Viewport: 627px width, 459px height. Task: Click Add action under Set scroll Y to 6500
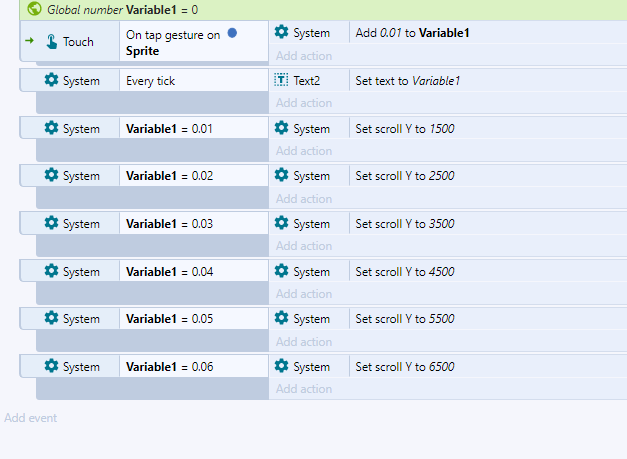[x=304, y=389]
